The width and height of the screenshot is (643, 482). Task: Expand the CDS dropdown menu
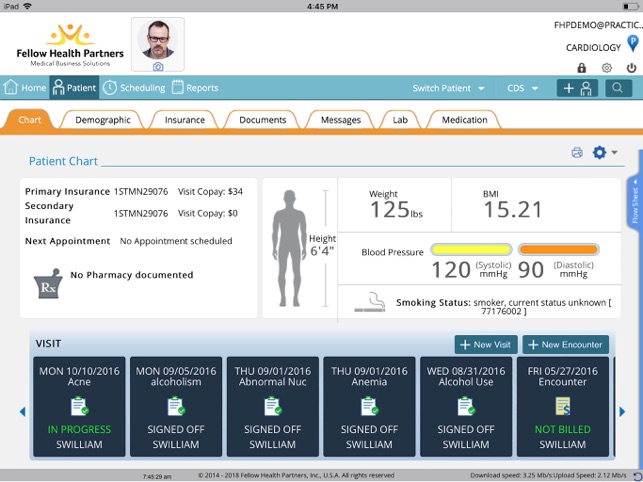pos(522,88)
